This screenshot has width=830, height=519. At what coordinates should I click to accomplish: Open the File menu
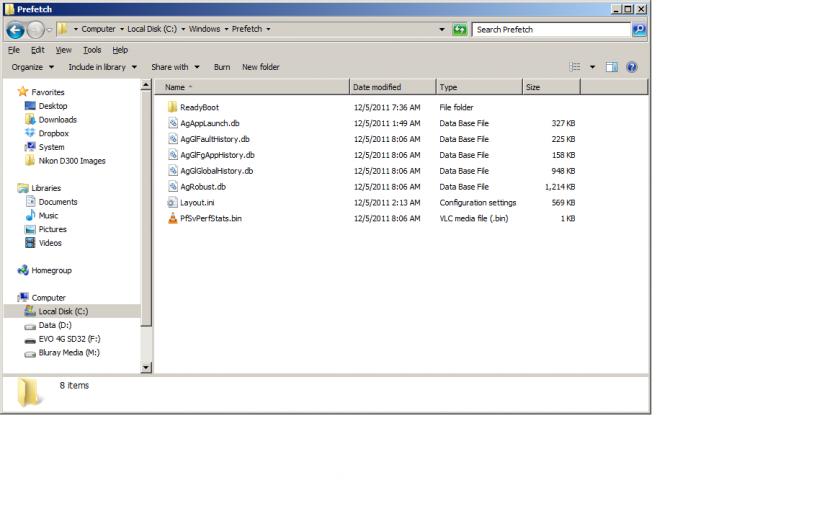tap(14, 50)
